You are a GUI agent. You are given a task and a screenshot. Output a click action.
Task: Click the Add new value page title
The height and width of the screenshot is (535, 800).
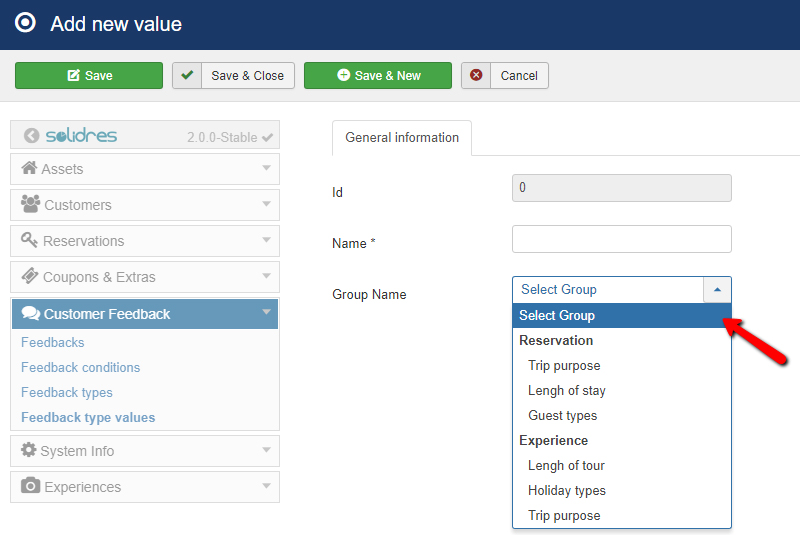coord(116,24)
